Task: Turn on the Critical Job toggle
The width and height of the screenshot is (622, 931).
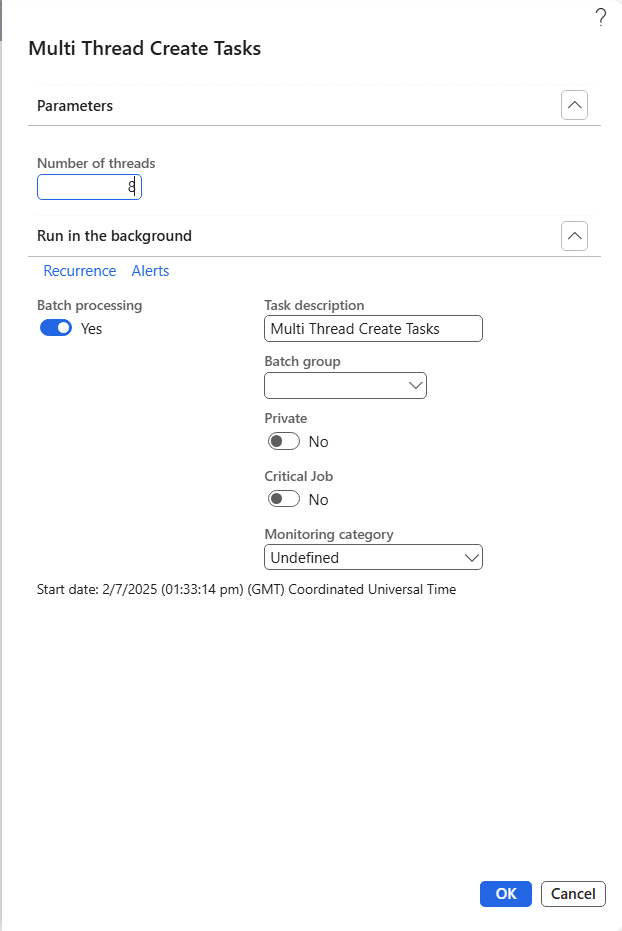Action: (x=283, y=499)
